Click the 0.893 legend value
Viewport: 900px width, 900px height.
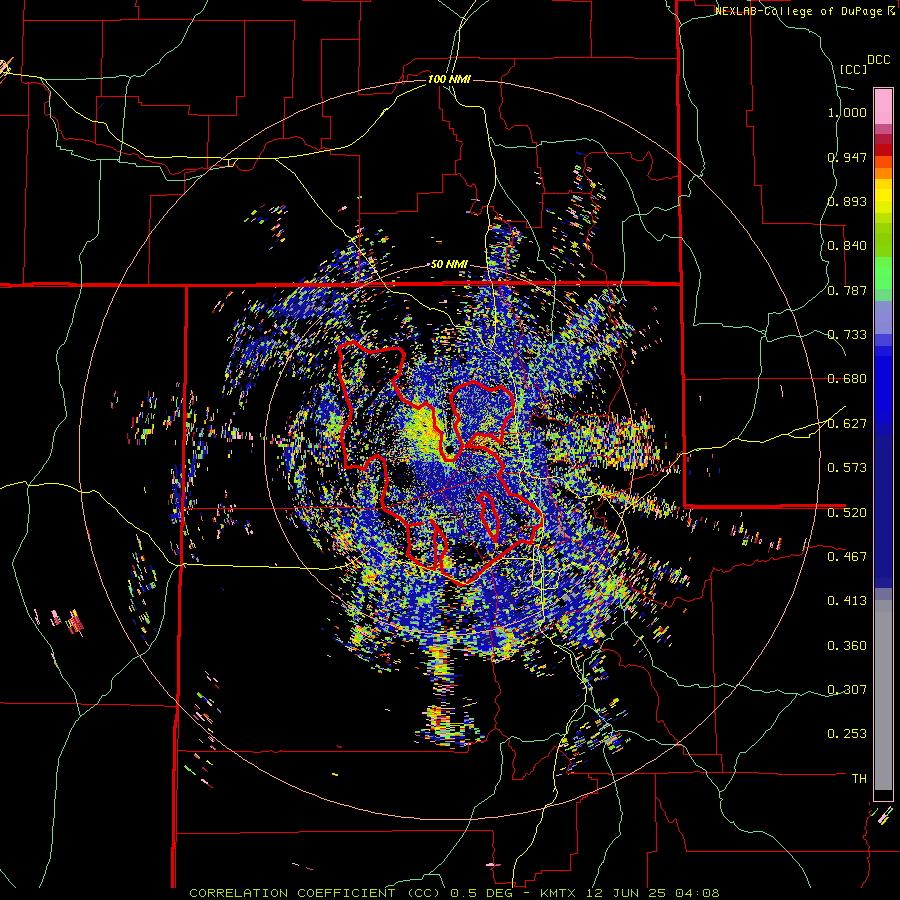pyautogui.click(x=847, y=201)
